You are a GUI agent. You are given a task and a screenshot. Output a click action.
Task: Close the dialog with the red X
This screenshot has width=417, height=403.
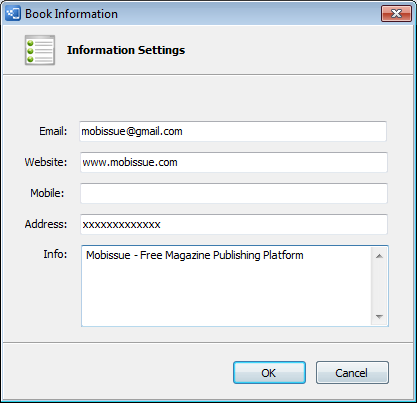point(396,14)
